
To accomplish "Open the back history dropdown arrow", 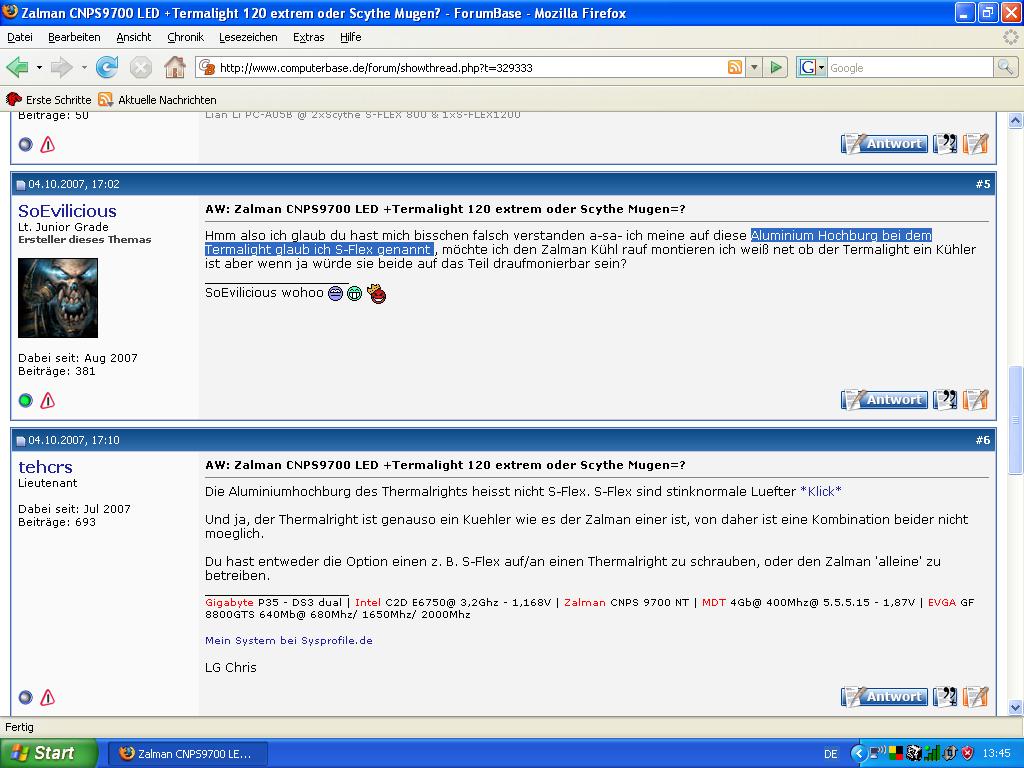I will click(x=39, y=67).
